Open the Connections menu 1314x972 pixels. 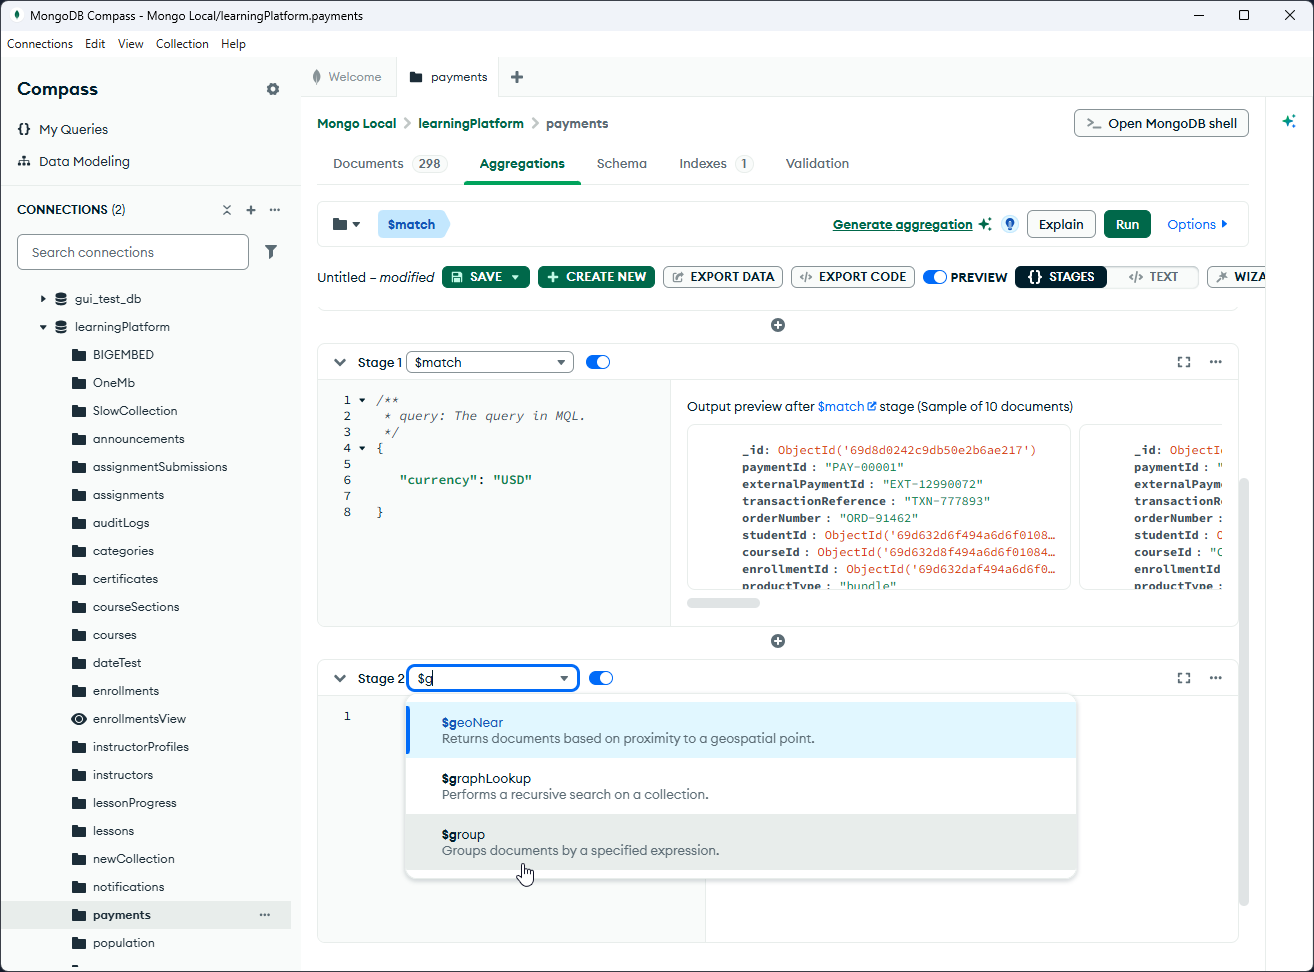pos(40,44)
